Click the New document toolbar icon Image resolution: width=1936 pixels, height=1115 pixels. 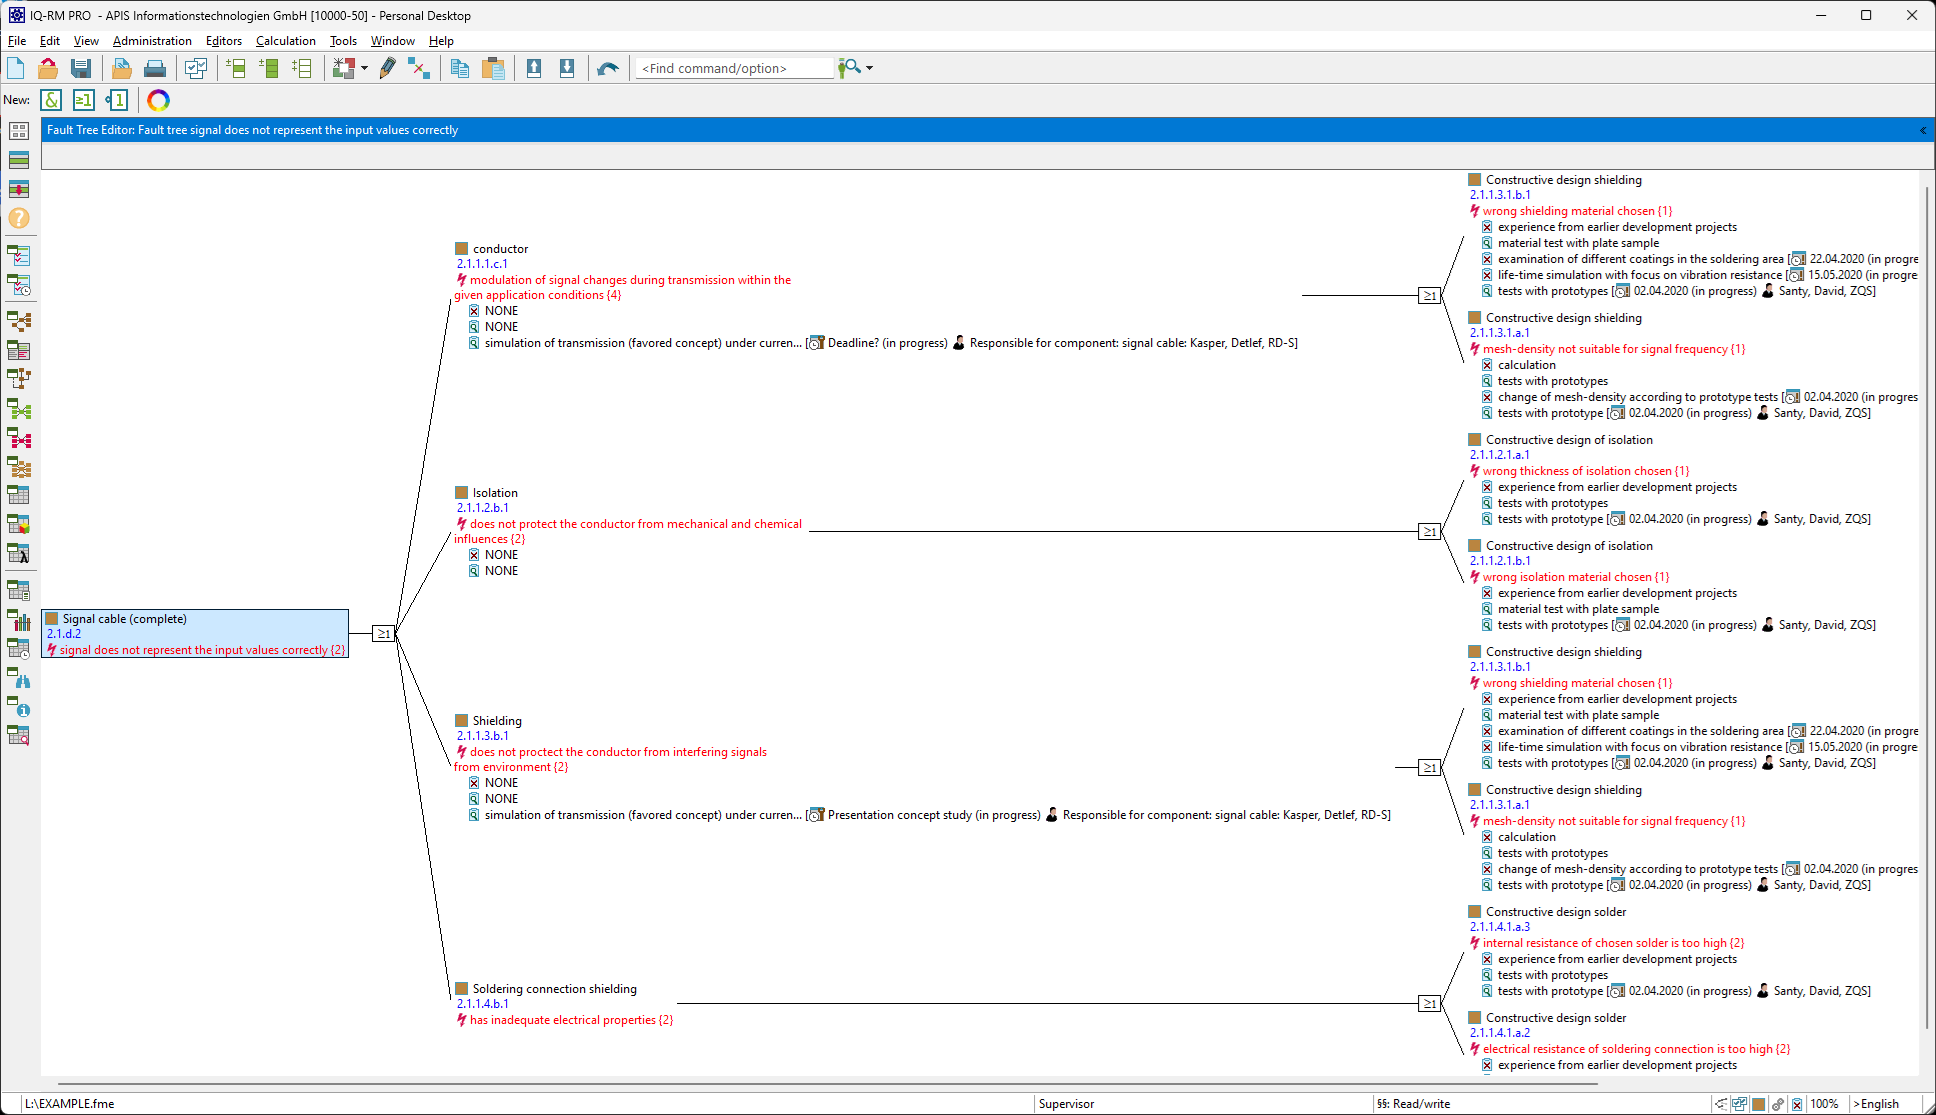16,68
